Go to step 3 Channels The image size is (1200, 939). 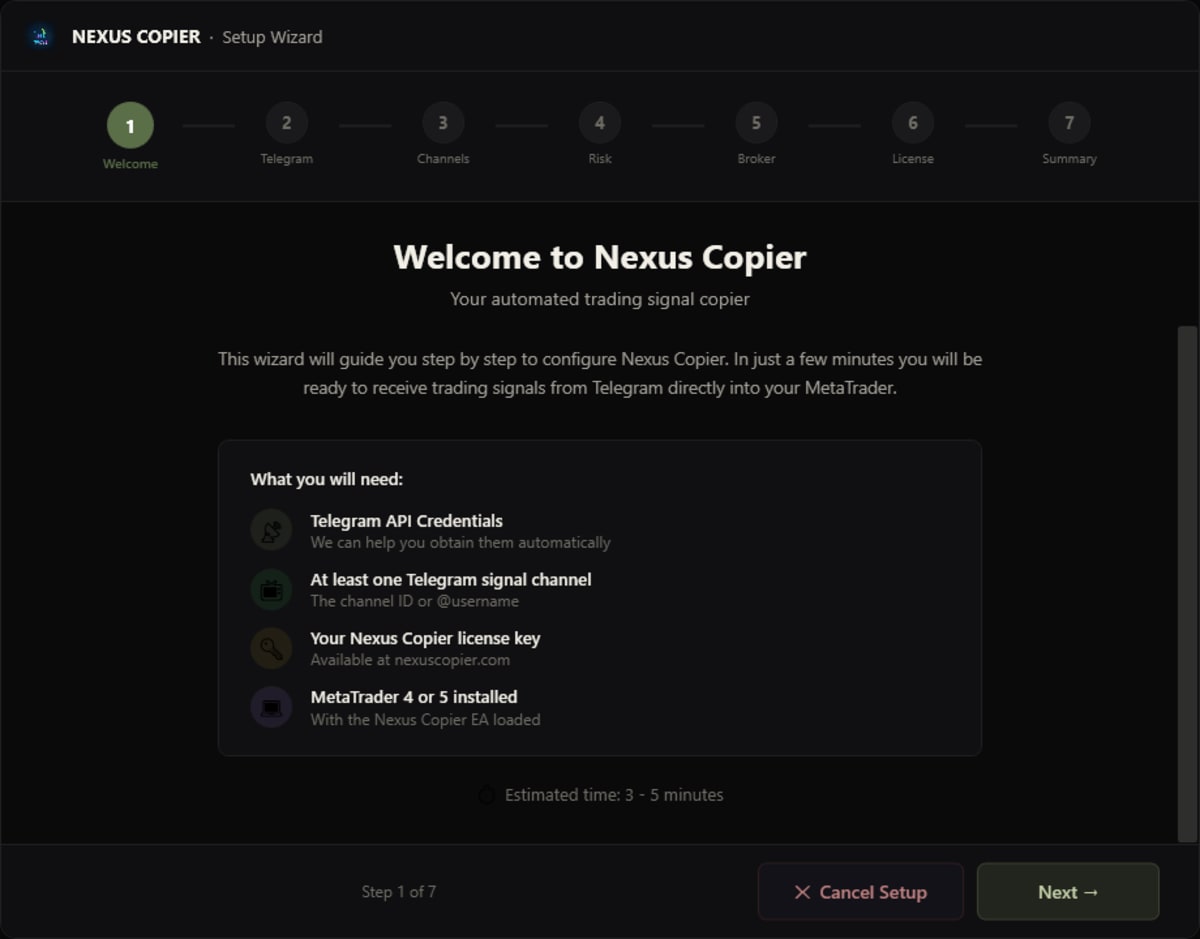point(443,123)
